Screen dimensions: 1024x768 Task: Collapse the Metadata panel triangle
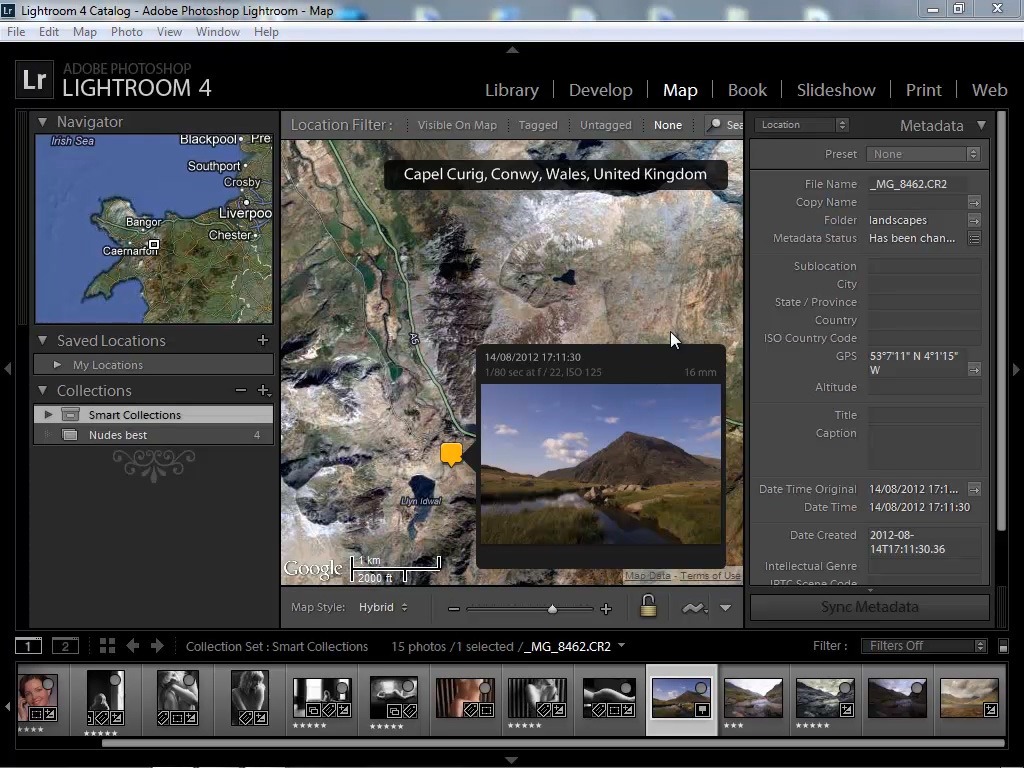[981, 125]
